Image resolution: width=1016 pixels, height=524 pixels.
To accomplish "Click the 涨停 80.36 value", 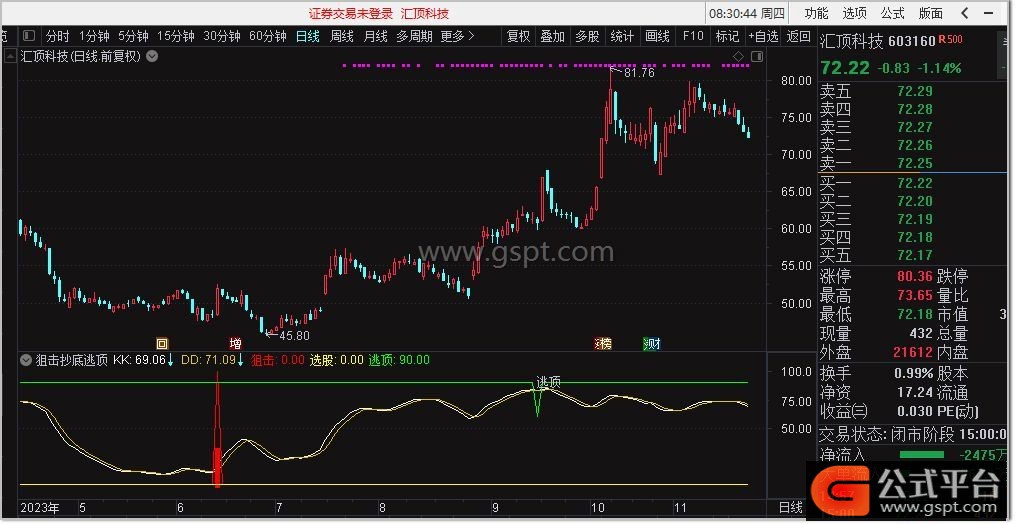I will (x=914, y=277).
